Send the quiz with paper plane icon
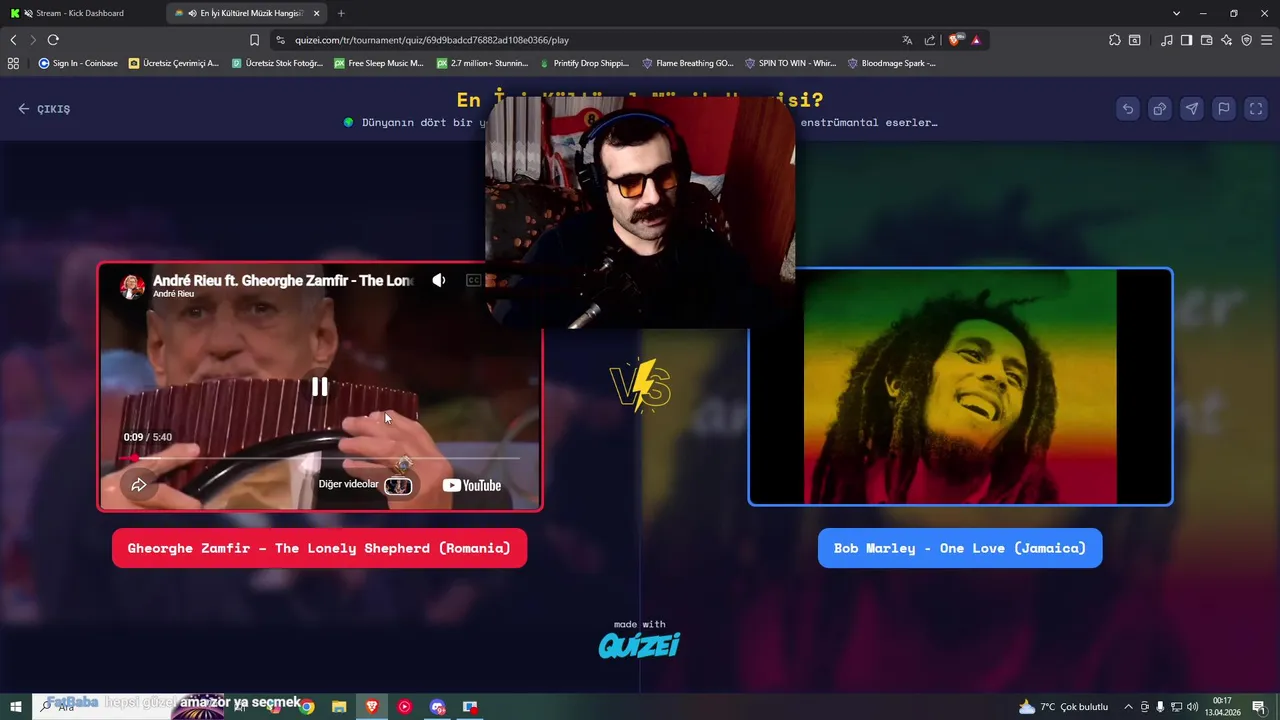The width and height of the screenshot is (1280, 720). pyautogui.click(x=1192, y=109)
